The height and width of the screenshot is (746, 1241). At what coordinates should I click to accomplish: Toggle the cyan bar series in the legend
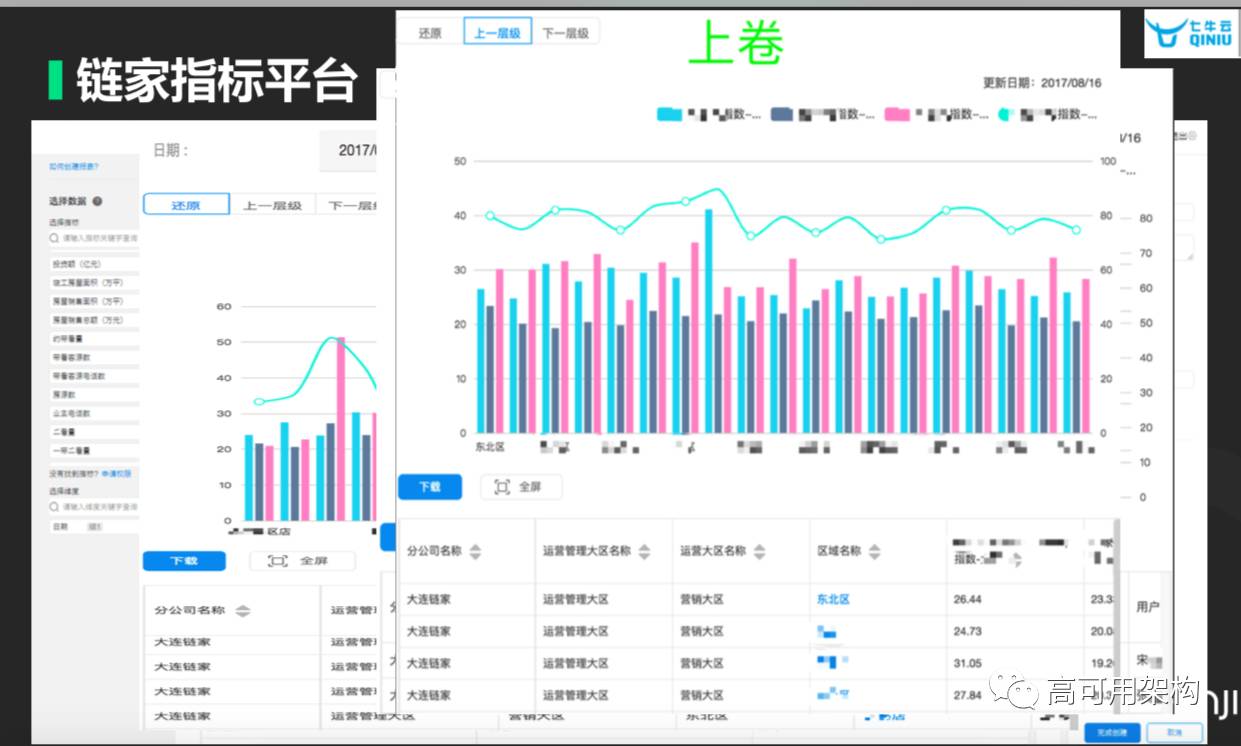point(669,114)
